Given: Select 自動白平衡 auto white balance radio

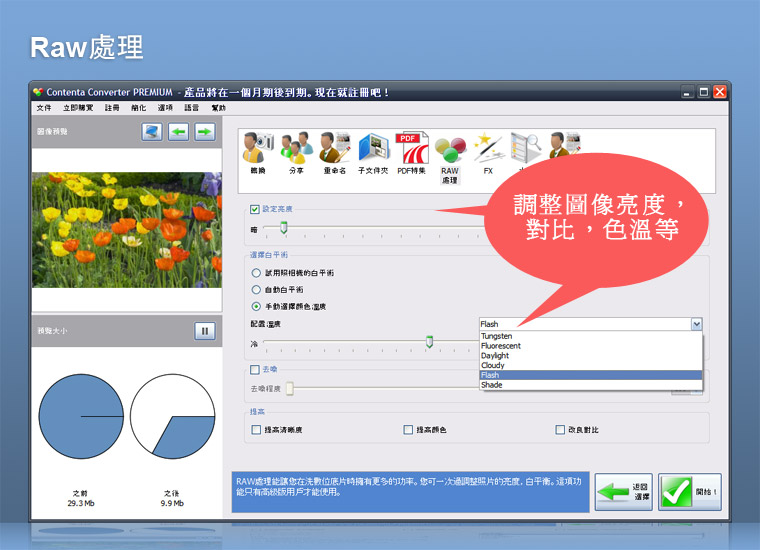Looking at the screenshot, I should (x=256, y=290).
